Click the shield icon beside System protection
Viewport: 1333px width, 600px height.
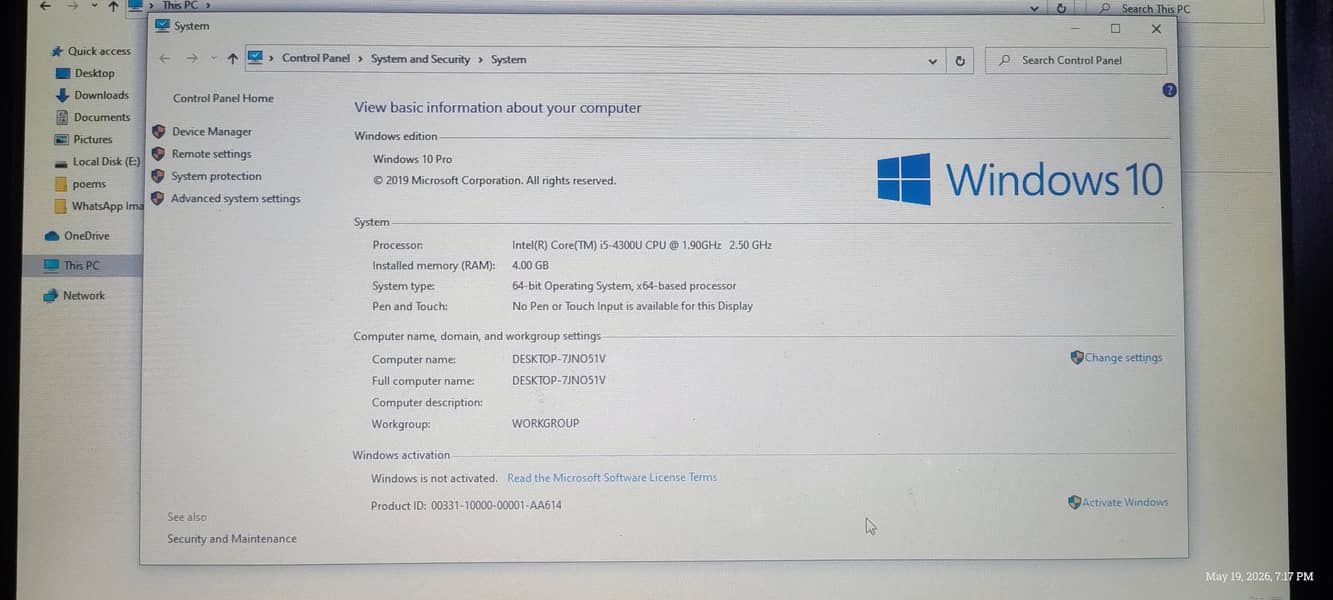click(158, 176)
